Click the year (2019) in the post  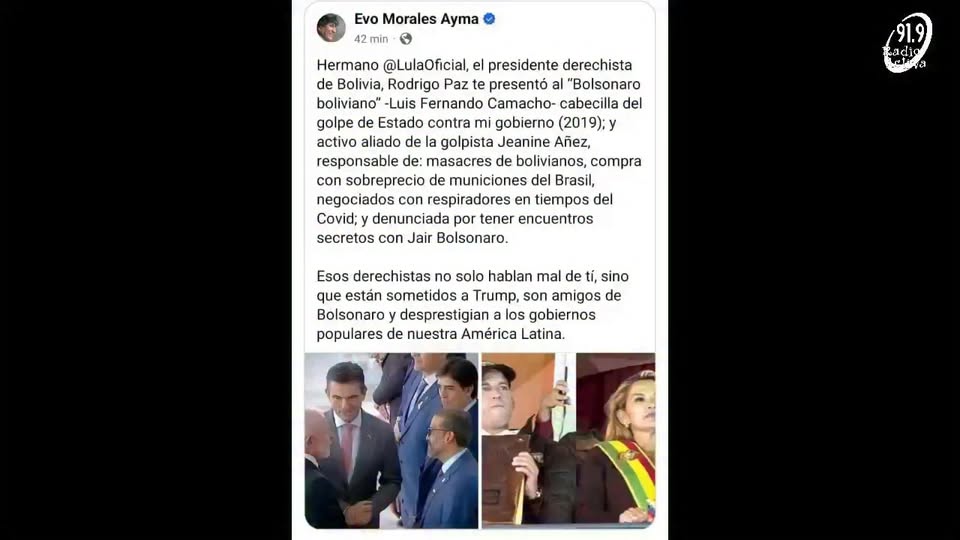(579, 123)
